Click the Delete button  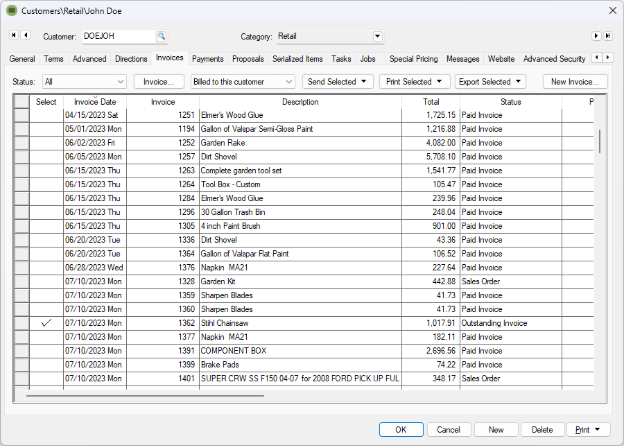[x=542, y=430]
